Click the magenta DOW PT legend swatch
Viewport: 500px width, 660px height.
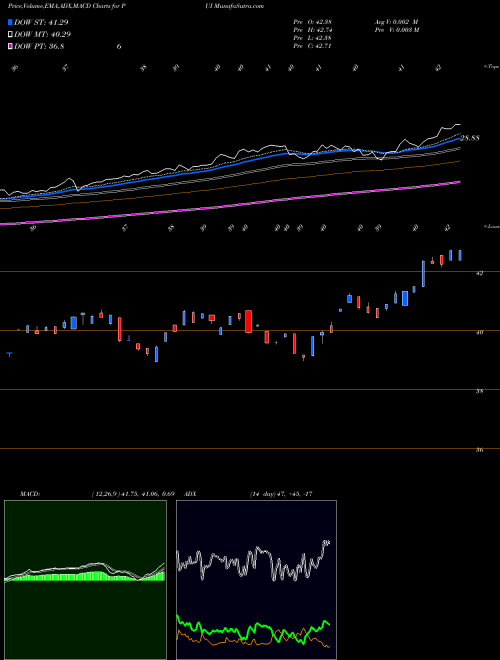[x=11, y=46]
